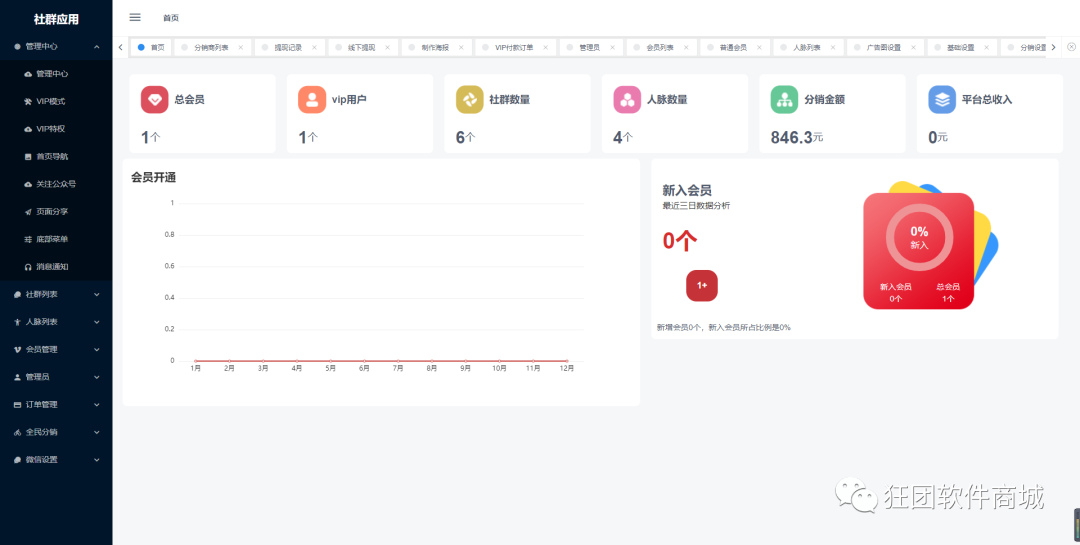Click the red 1+ badge under 新入会员
This screenshot has height=545, width=1080.
point(702,285)
